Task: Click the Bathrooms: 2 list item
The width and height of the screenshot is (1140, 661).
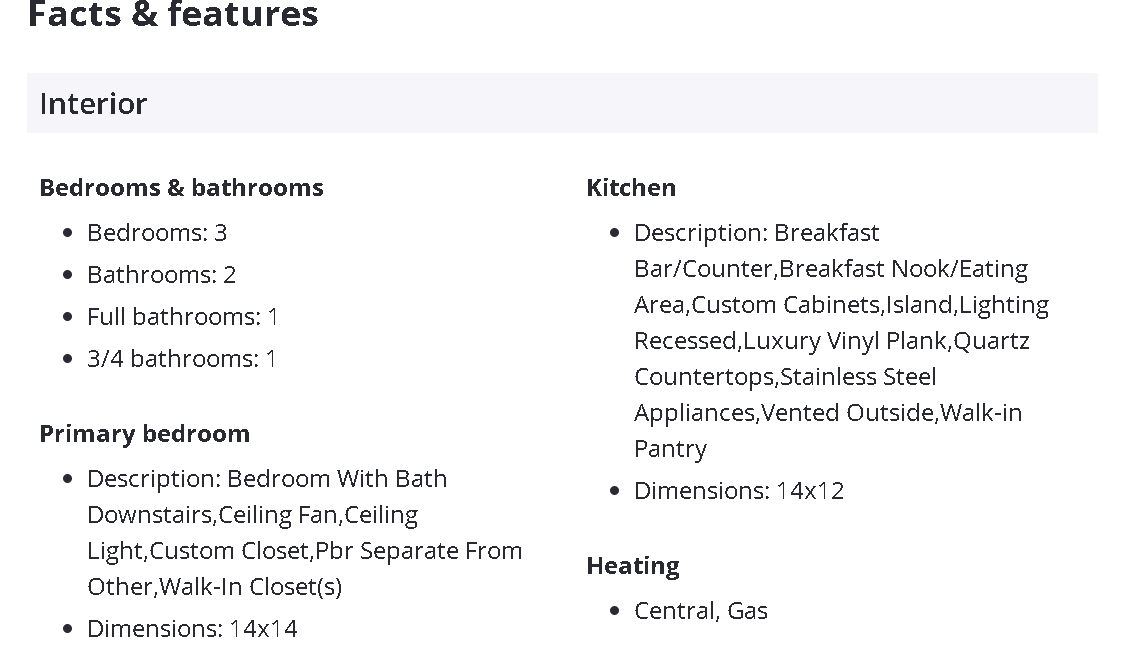Action: tap(161, 275)
